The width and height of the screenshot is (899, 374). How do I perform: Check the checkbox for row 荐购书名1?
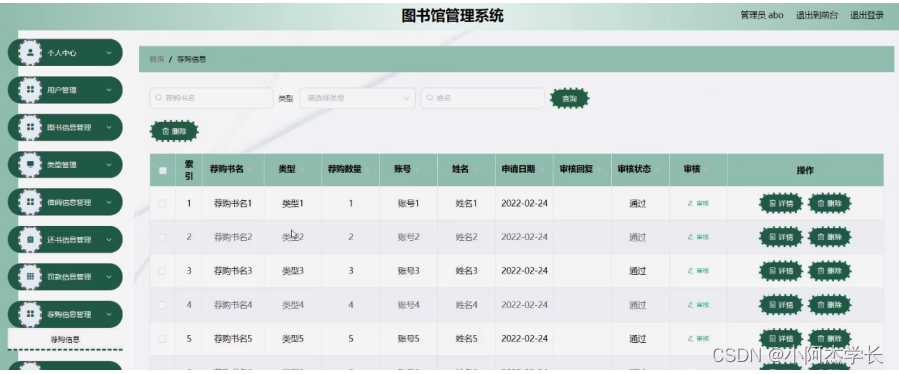(x=162, y=203)
